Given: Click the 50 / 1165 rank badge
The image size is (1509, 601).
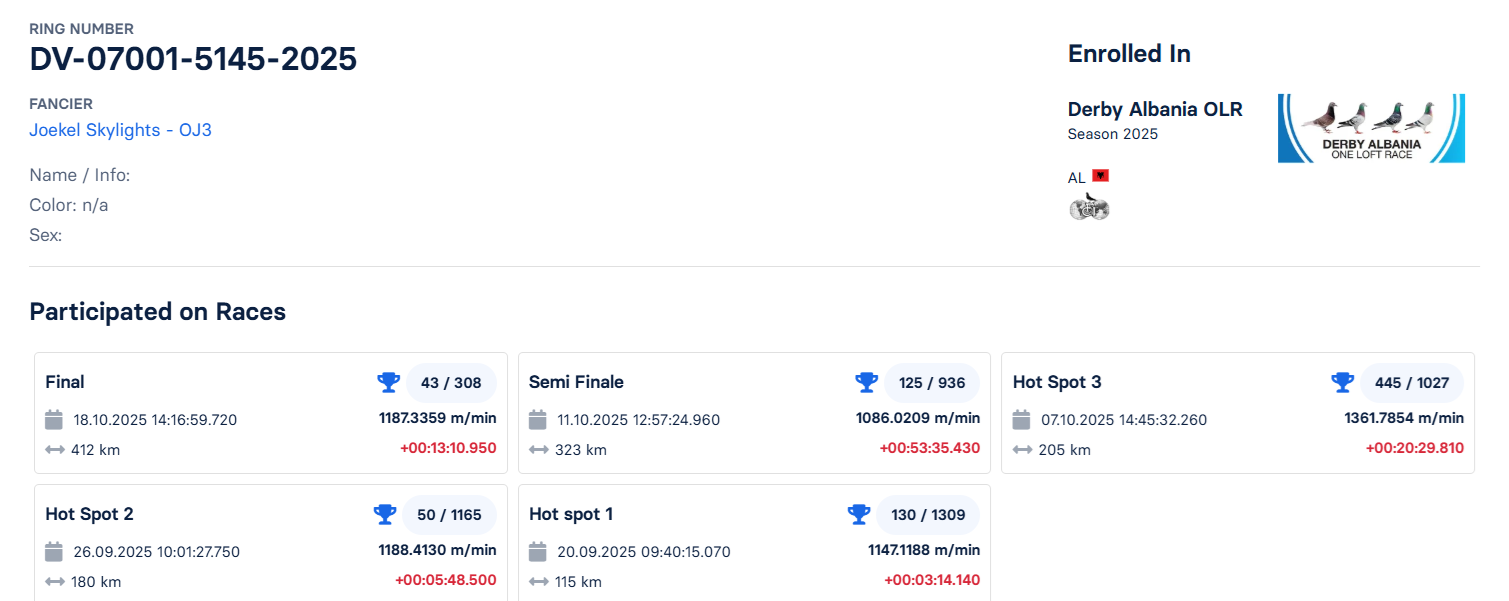Looking at the screenshot, I should tap(449, 515).
